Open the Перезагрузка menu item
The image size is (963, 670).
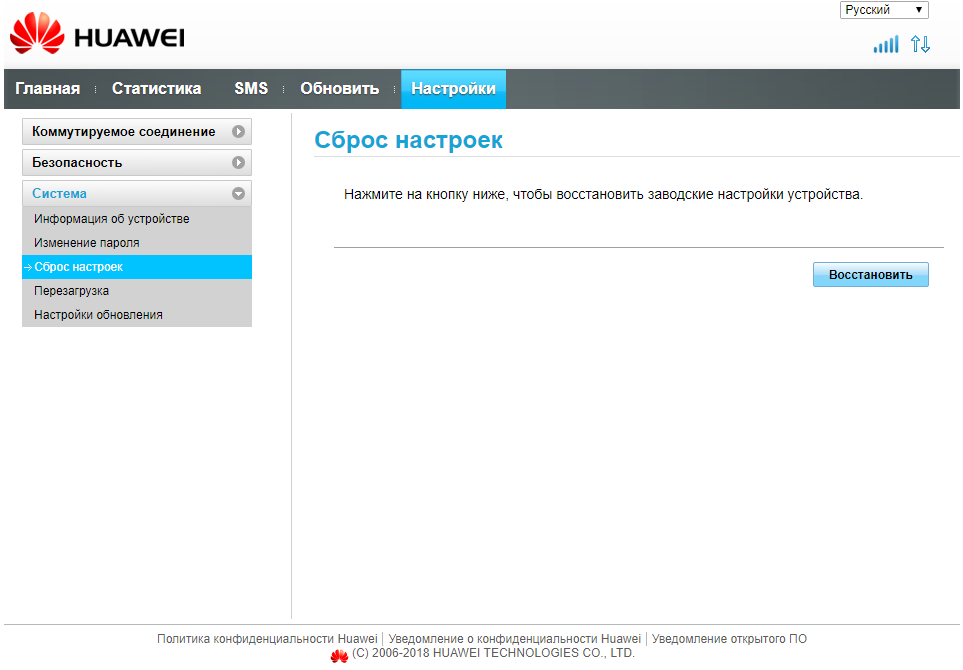point(136,290)
